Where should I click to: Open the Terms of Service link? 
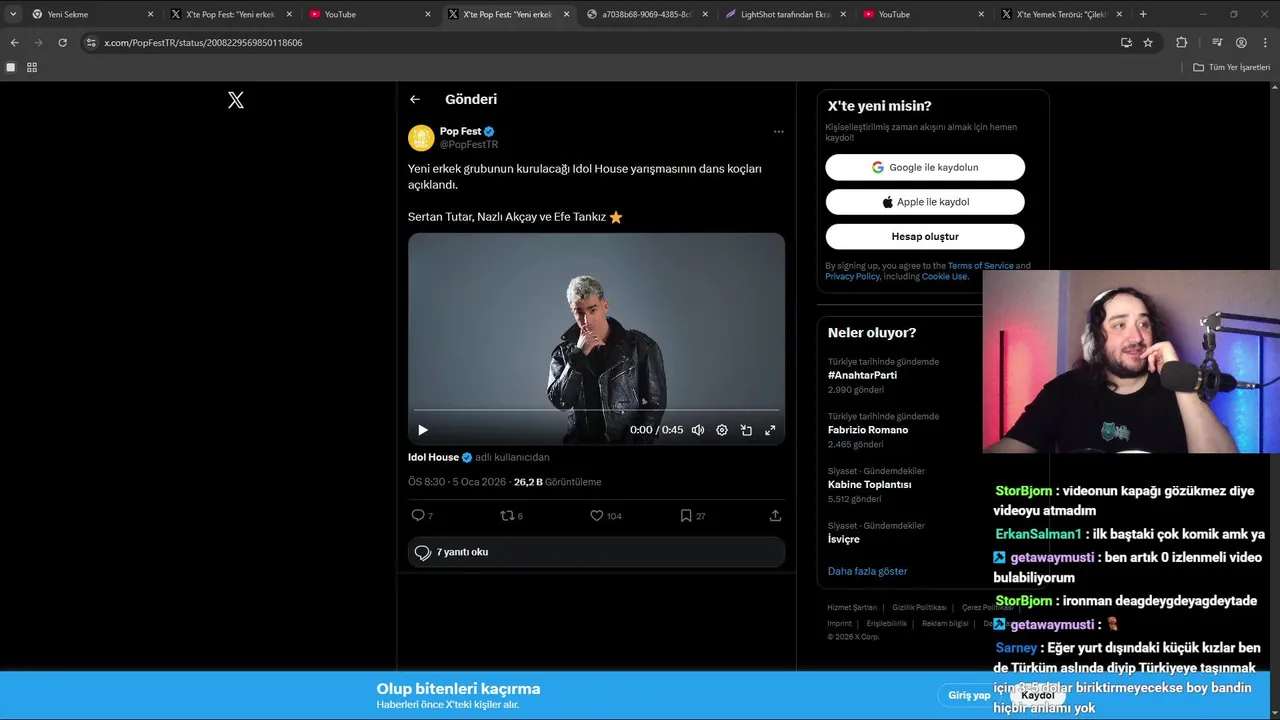click(x=980, y=266)
